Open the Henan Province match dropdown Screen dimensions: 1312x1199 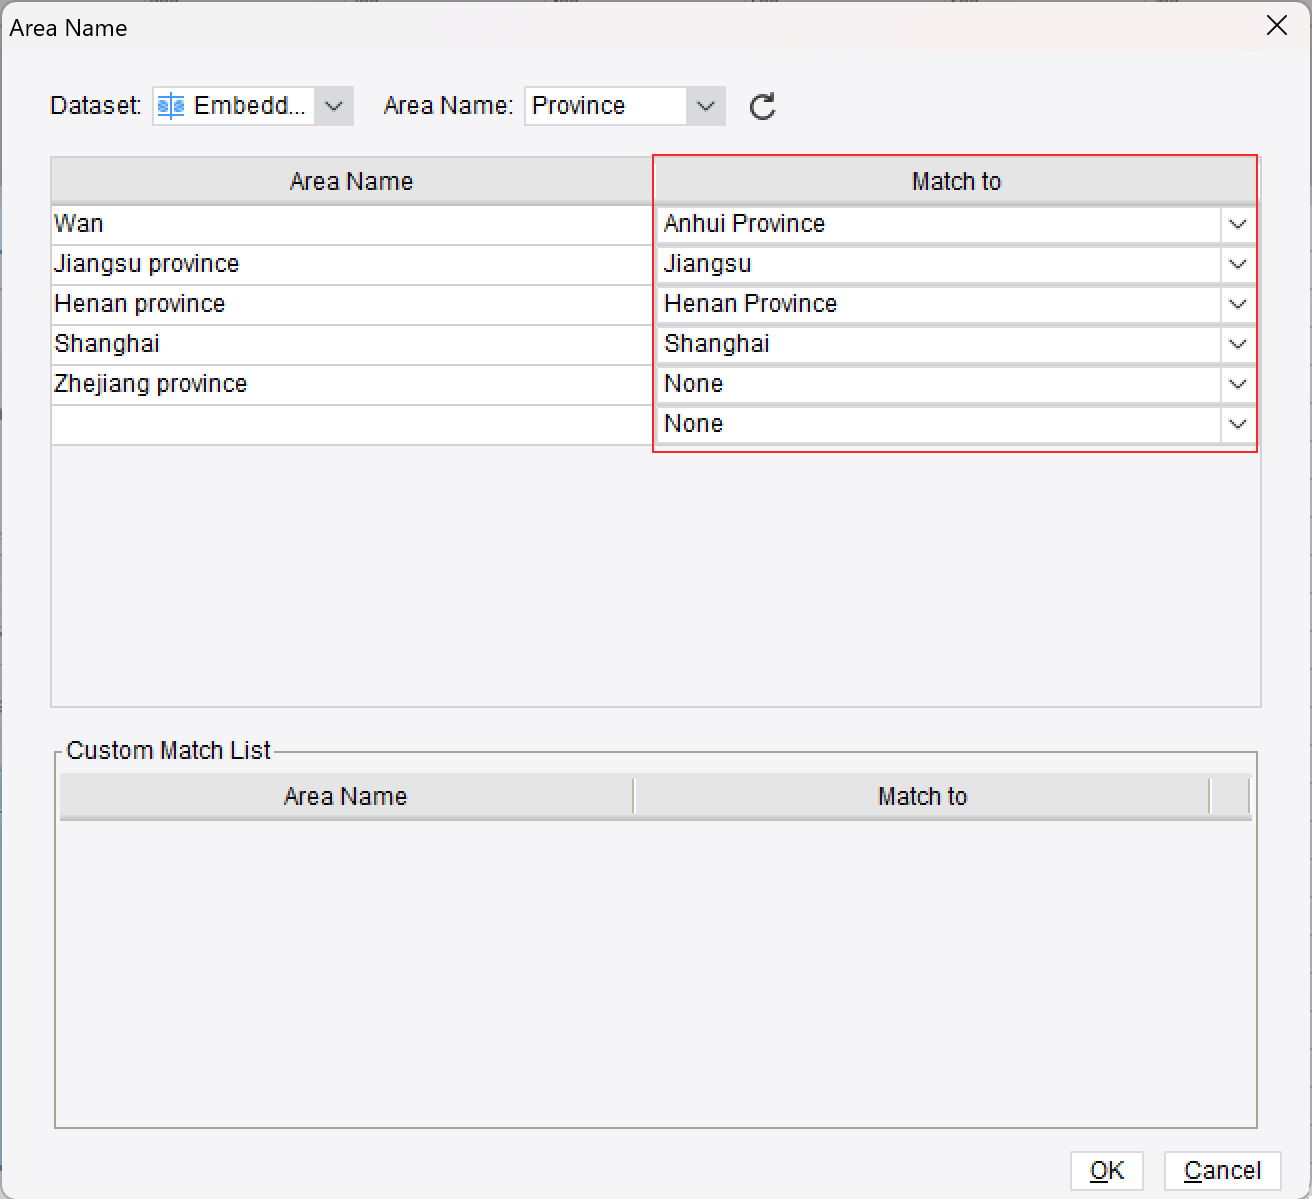point(1237,304)
